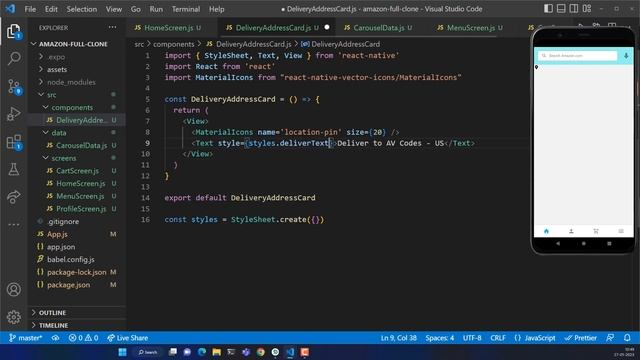The height and width of the screenshot is (360, 640).
Task: Click the synchronize changes cloud icon
Action: (55, 338)
